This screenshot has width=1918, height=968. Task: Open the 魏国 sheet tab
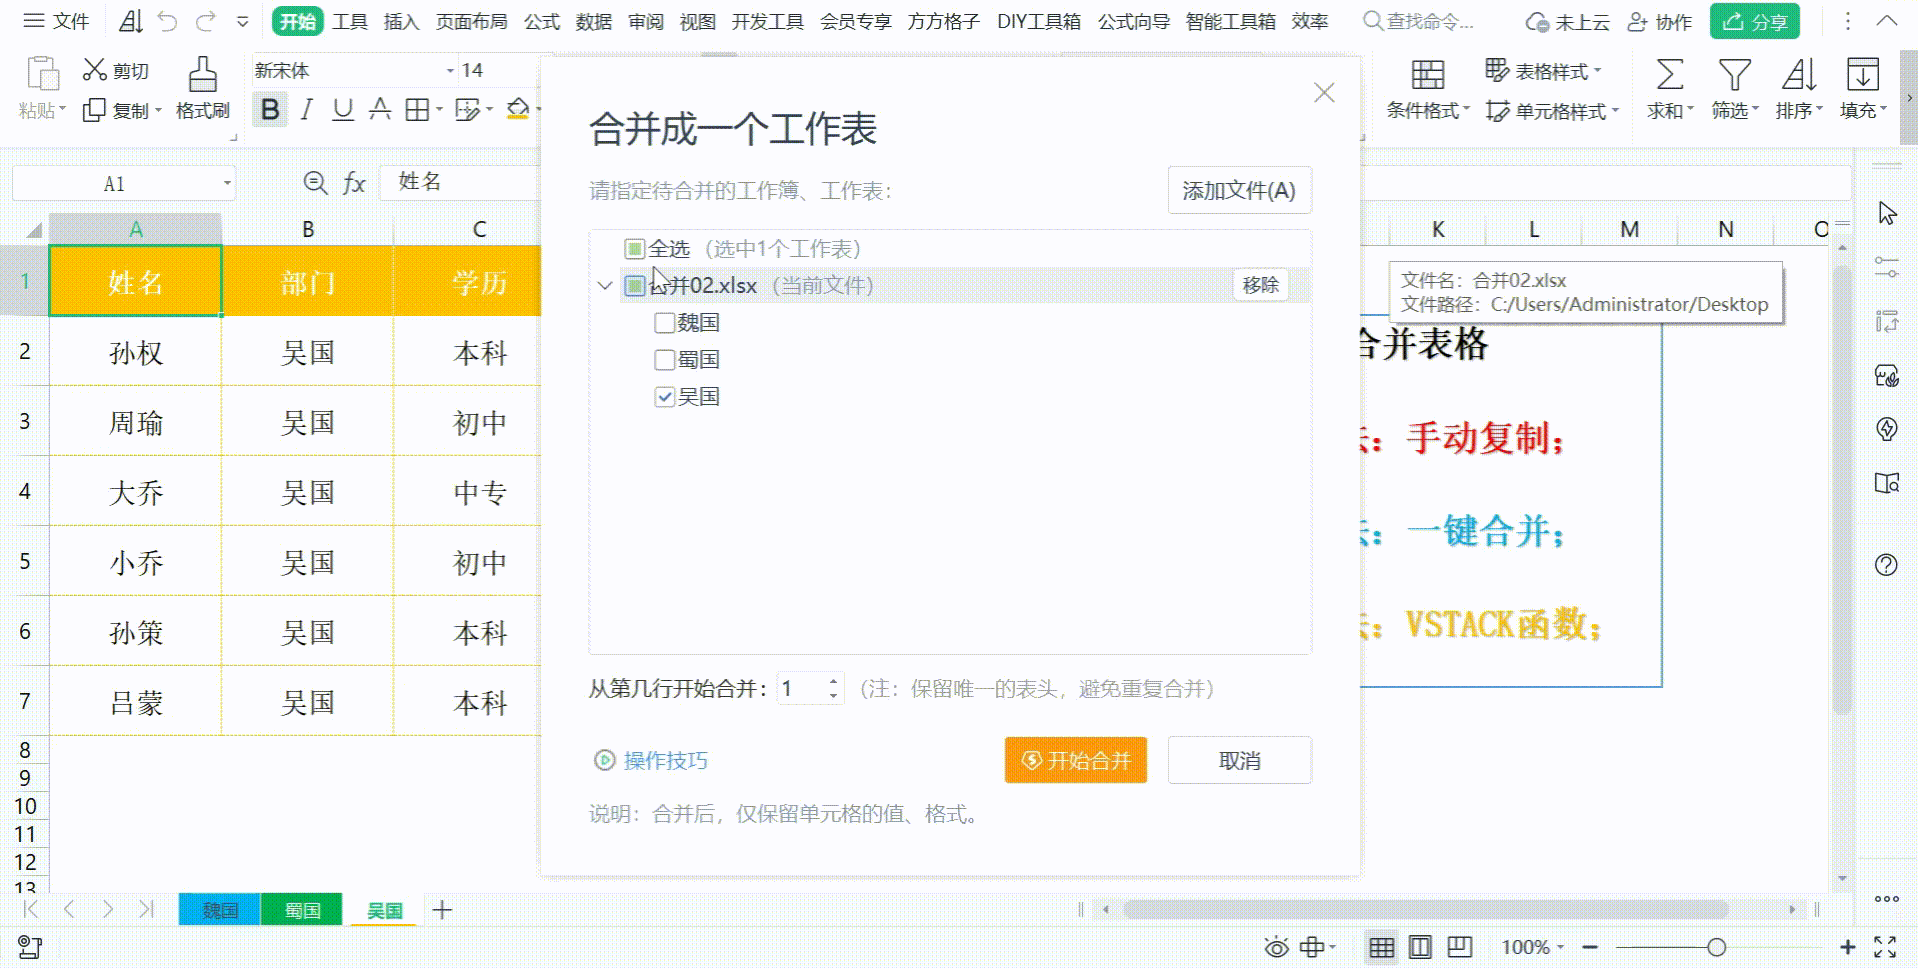[x=220, y=910]
